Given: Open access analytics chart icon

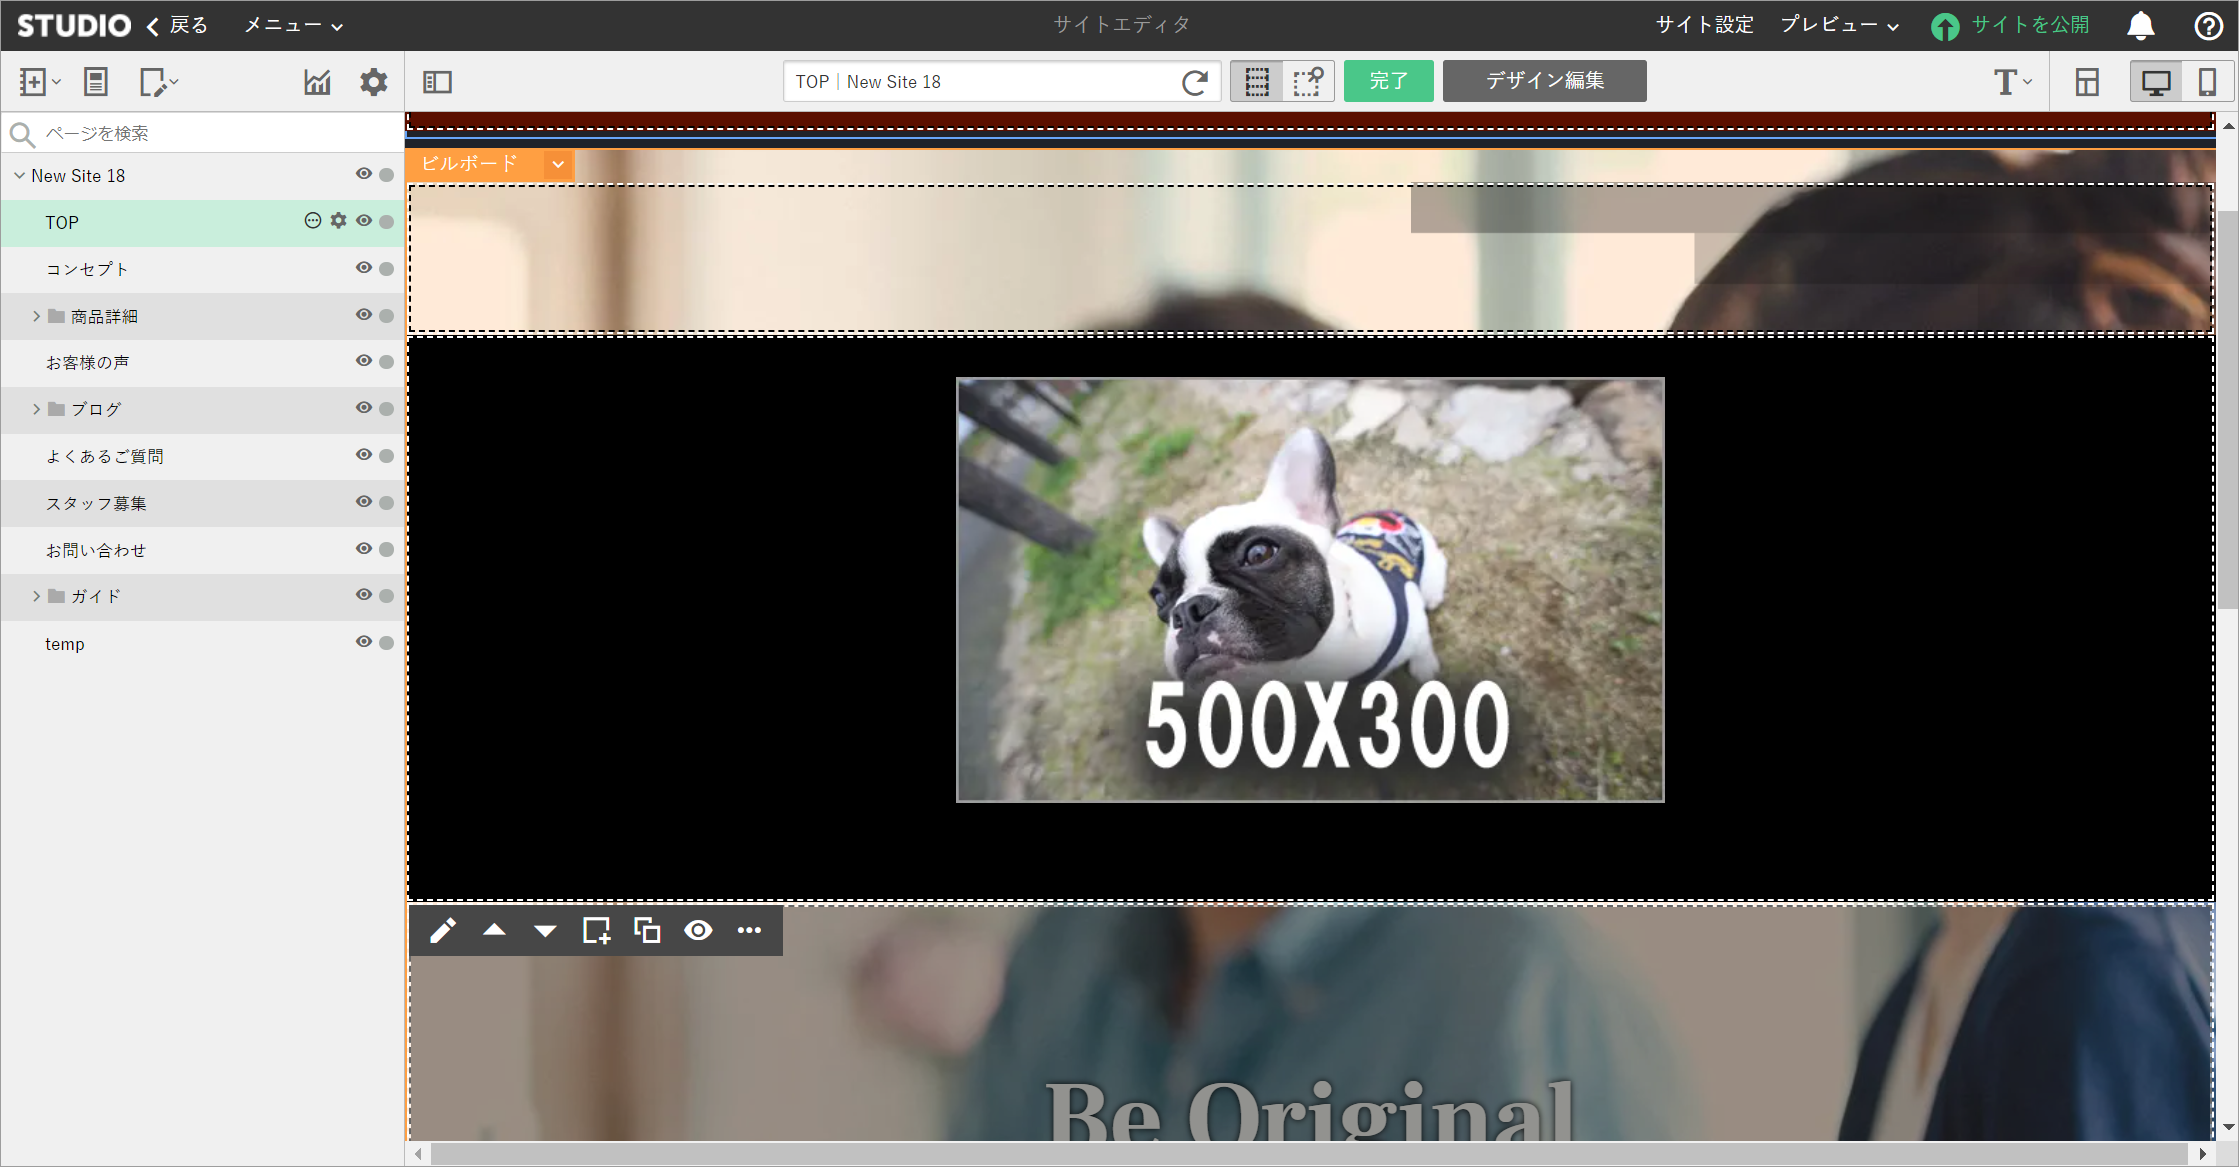Looking at the screenshot, I should pos(317,82).
